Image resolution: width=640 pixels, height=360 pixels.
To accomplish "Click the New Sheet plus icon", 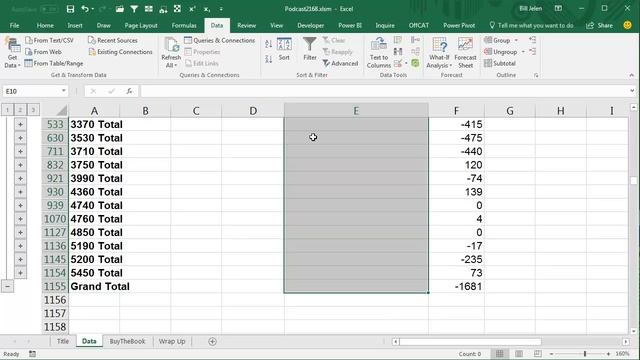I will [x=212, y=341].
